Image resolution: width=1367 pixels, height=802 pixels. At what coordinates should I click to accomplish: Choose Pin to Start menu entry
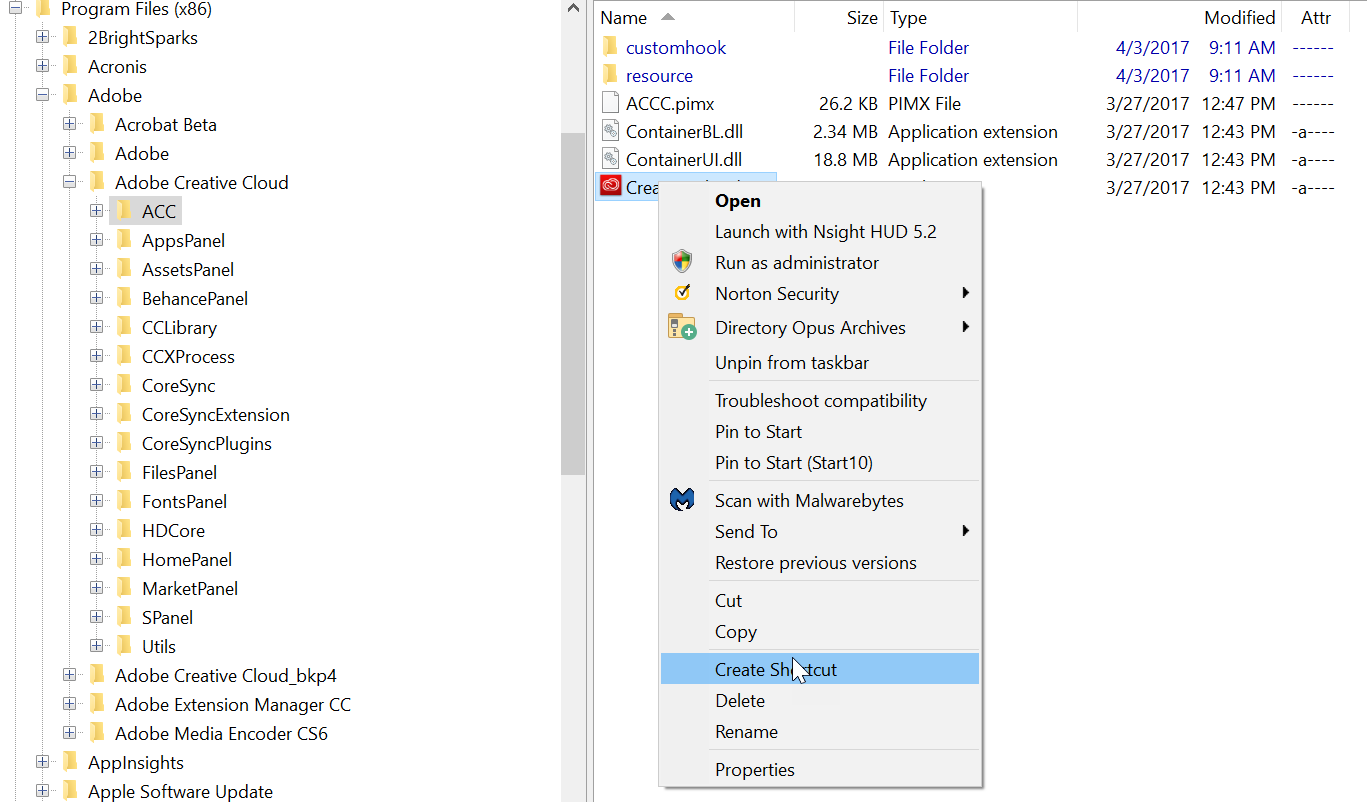pyautogui.click(x=759, y=432)
